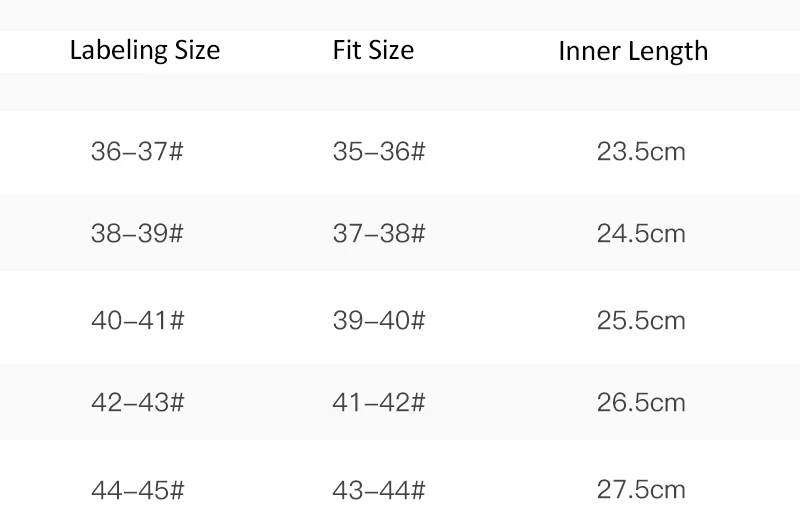Select labeling size 36–37# cell
This screenshot has height=532, width=800.
point(137,151)
